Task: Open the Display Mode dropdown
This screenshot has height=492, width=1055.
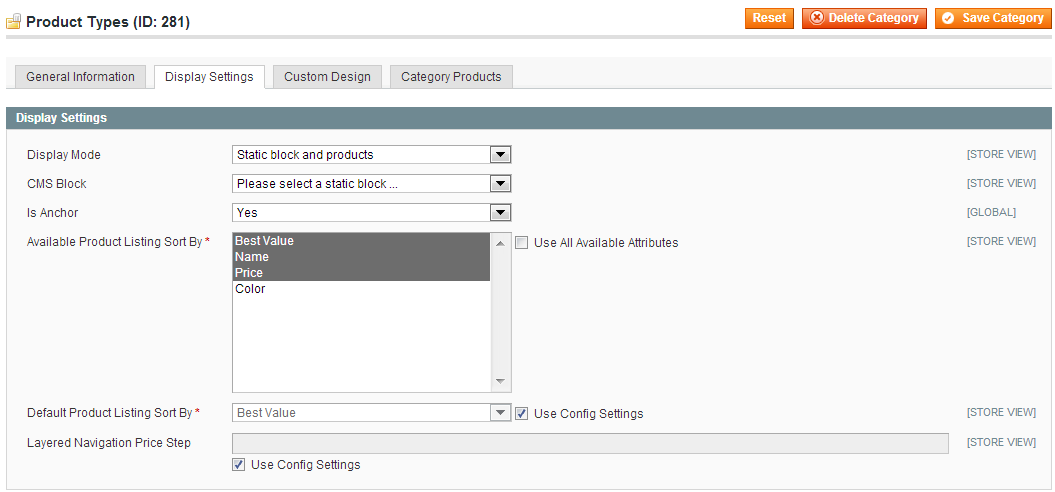Action: tap(371, 155)
